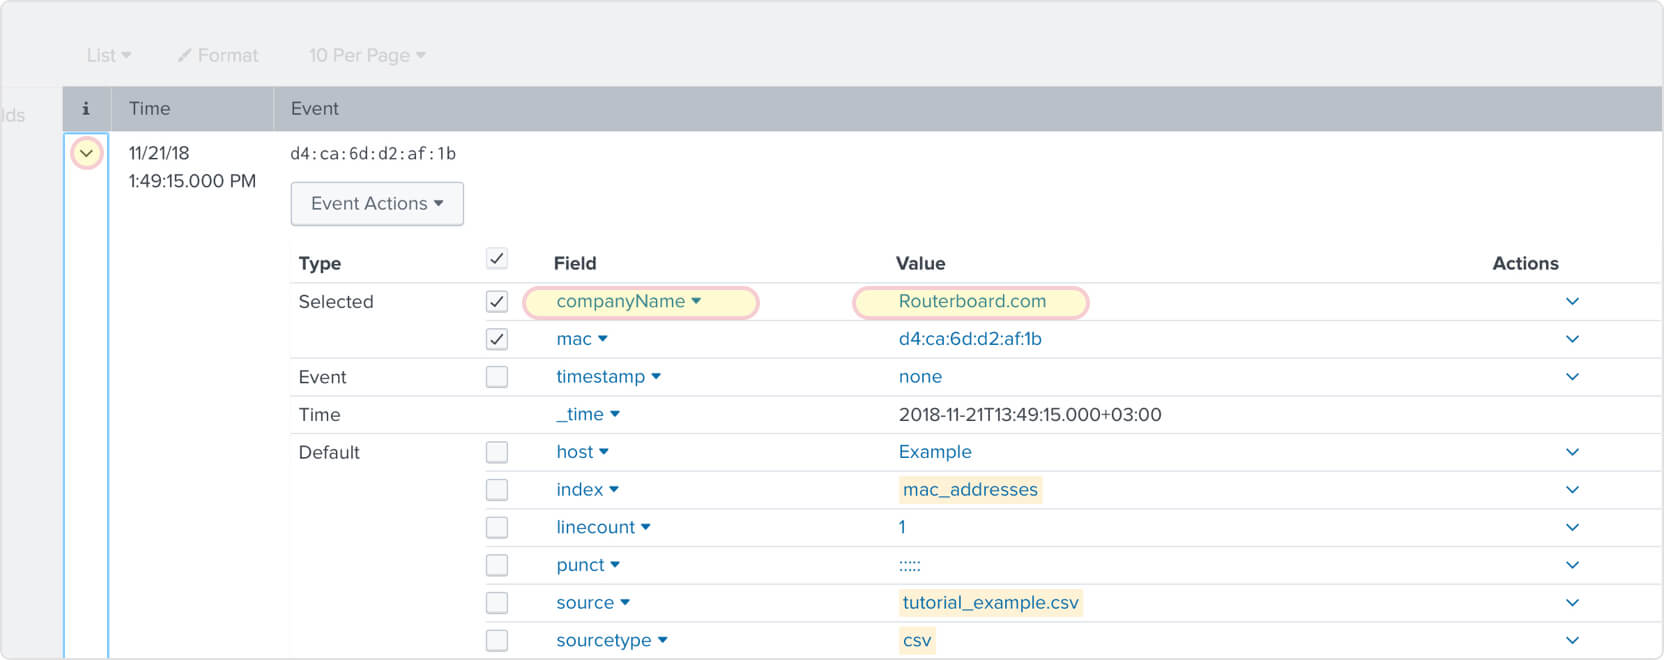Open actions chevron for the index row
This screenshot has height=660, width=1664.
(x=1572, y=490)
